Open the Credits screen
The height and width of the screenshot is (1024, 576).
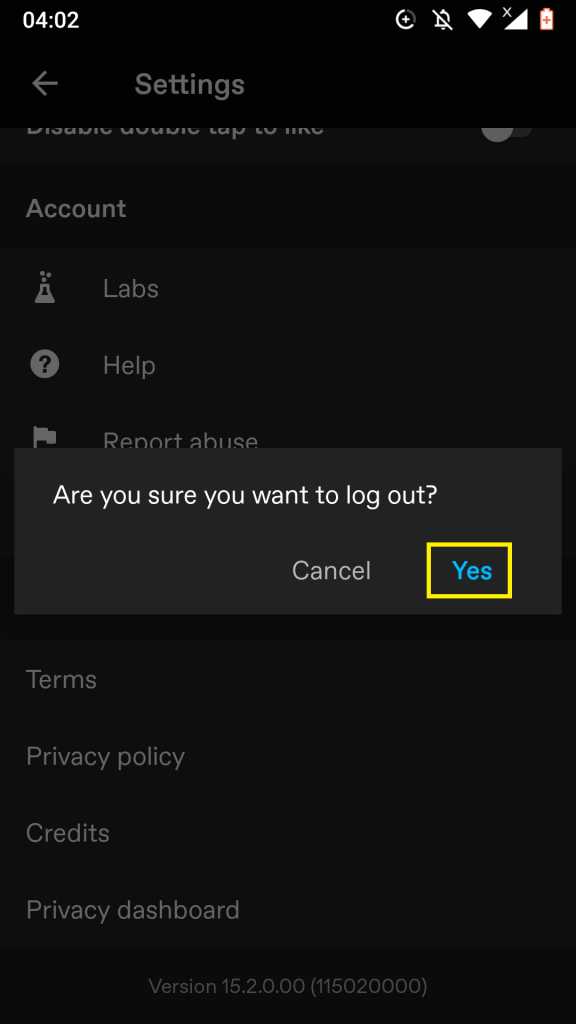(x=67, y=832)
